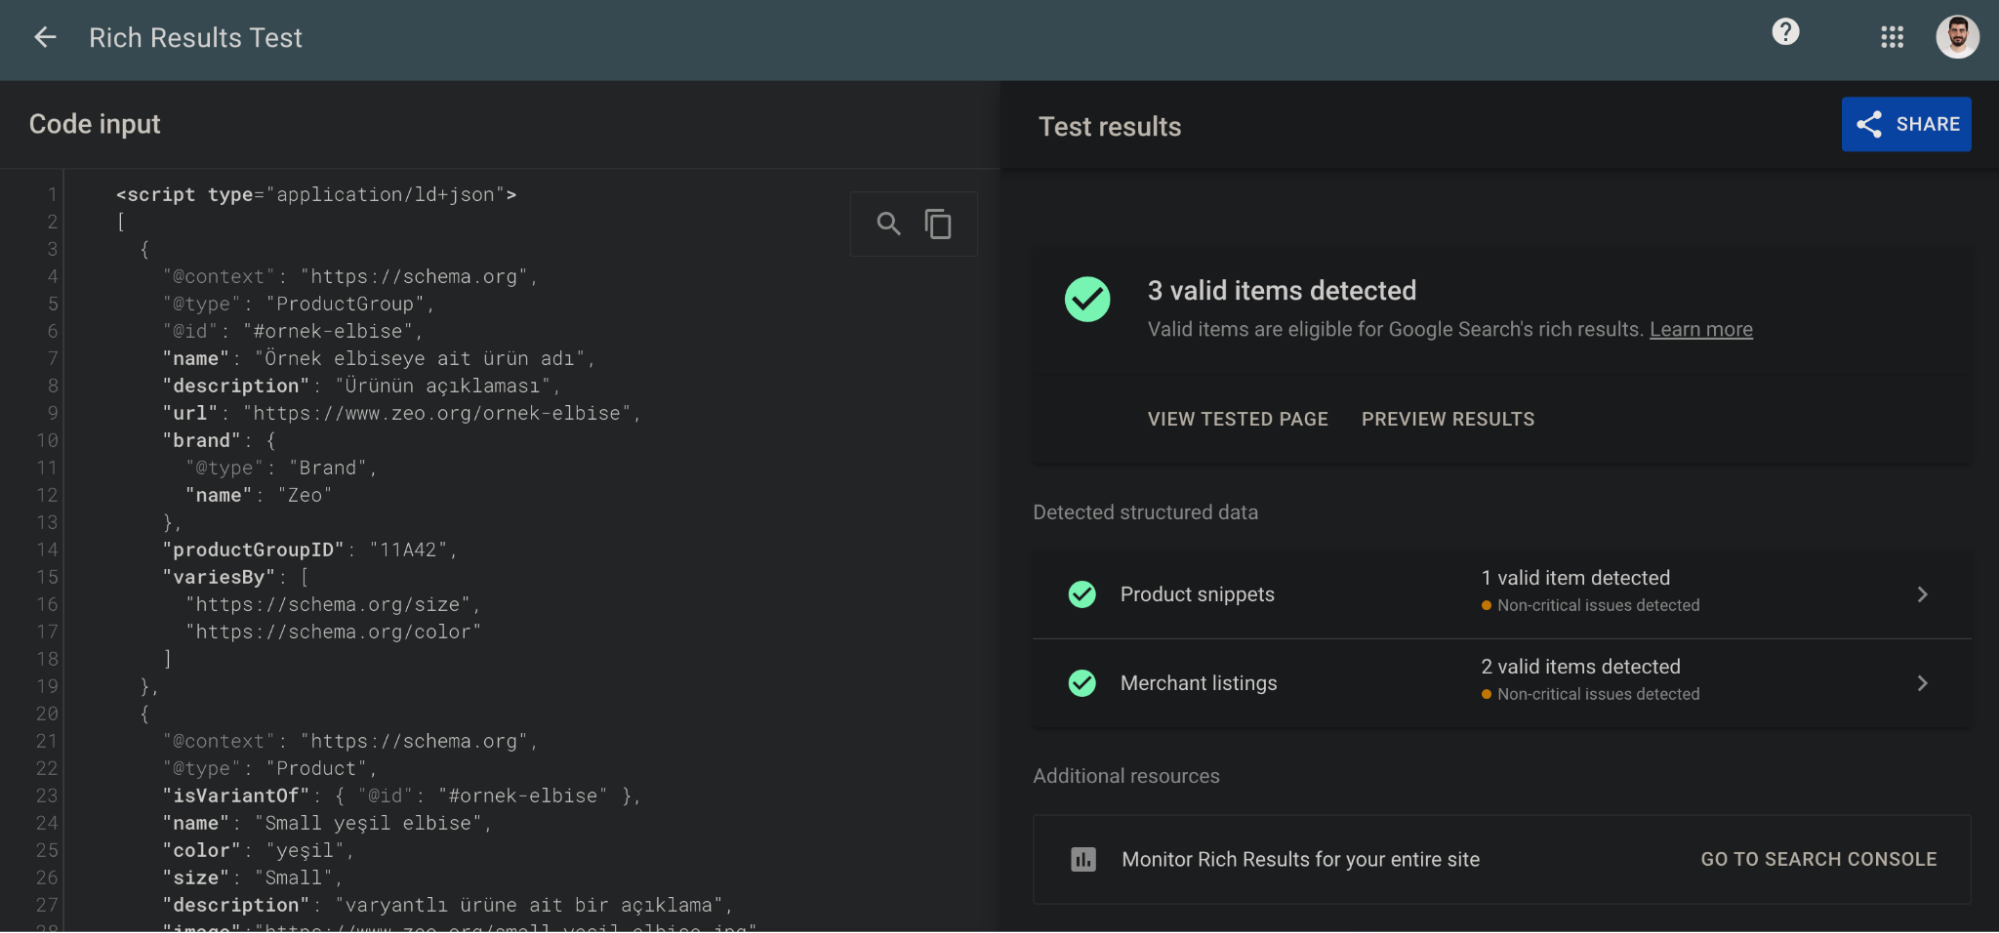Open the Product snippets row
The height and width of the screenshot is (933, 1999).
coord(1502,594)
